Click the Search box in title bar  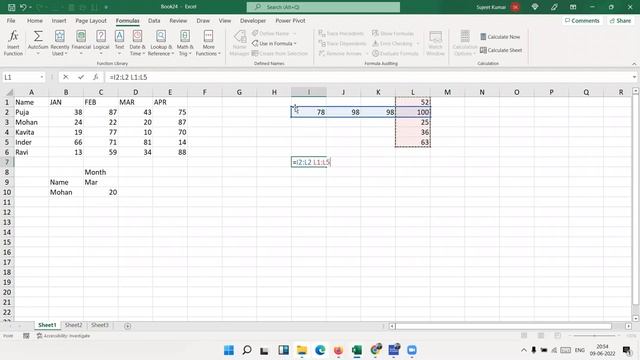click(x=323, y=7)
